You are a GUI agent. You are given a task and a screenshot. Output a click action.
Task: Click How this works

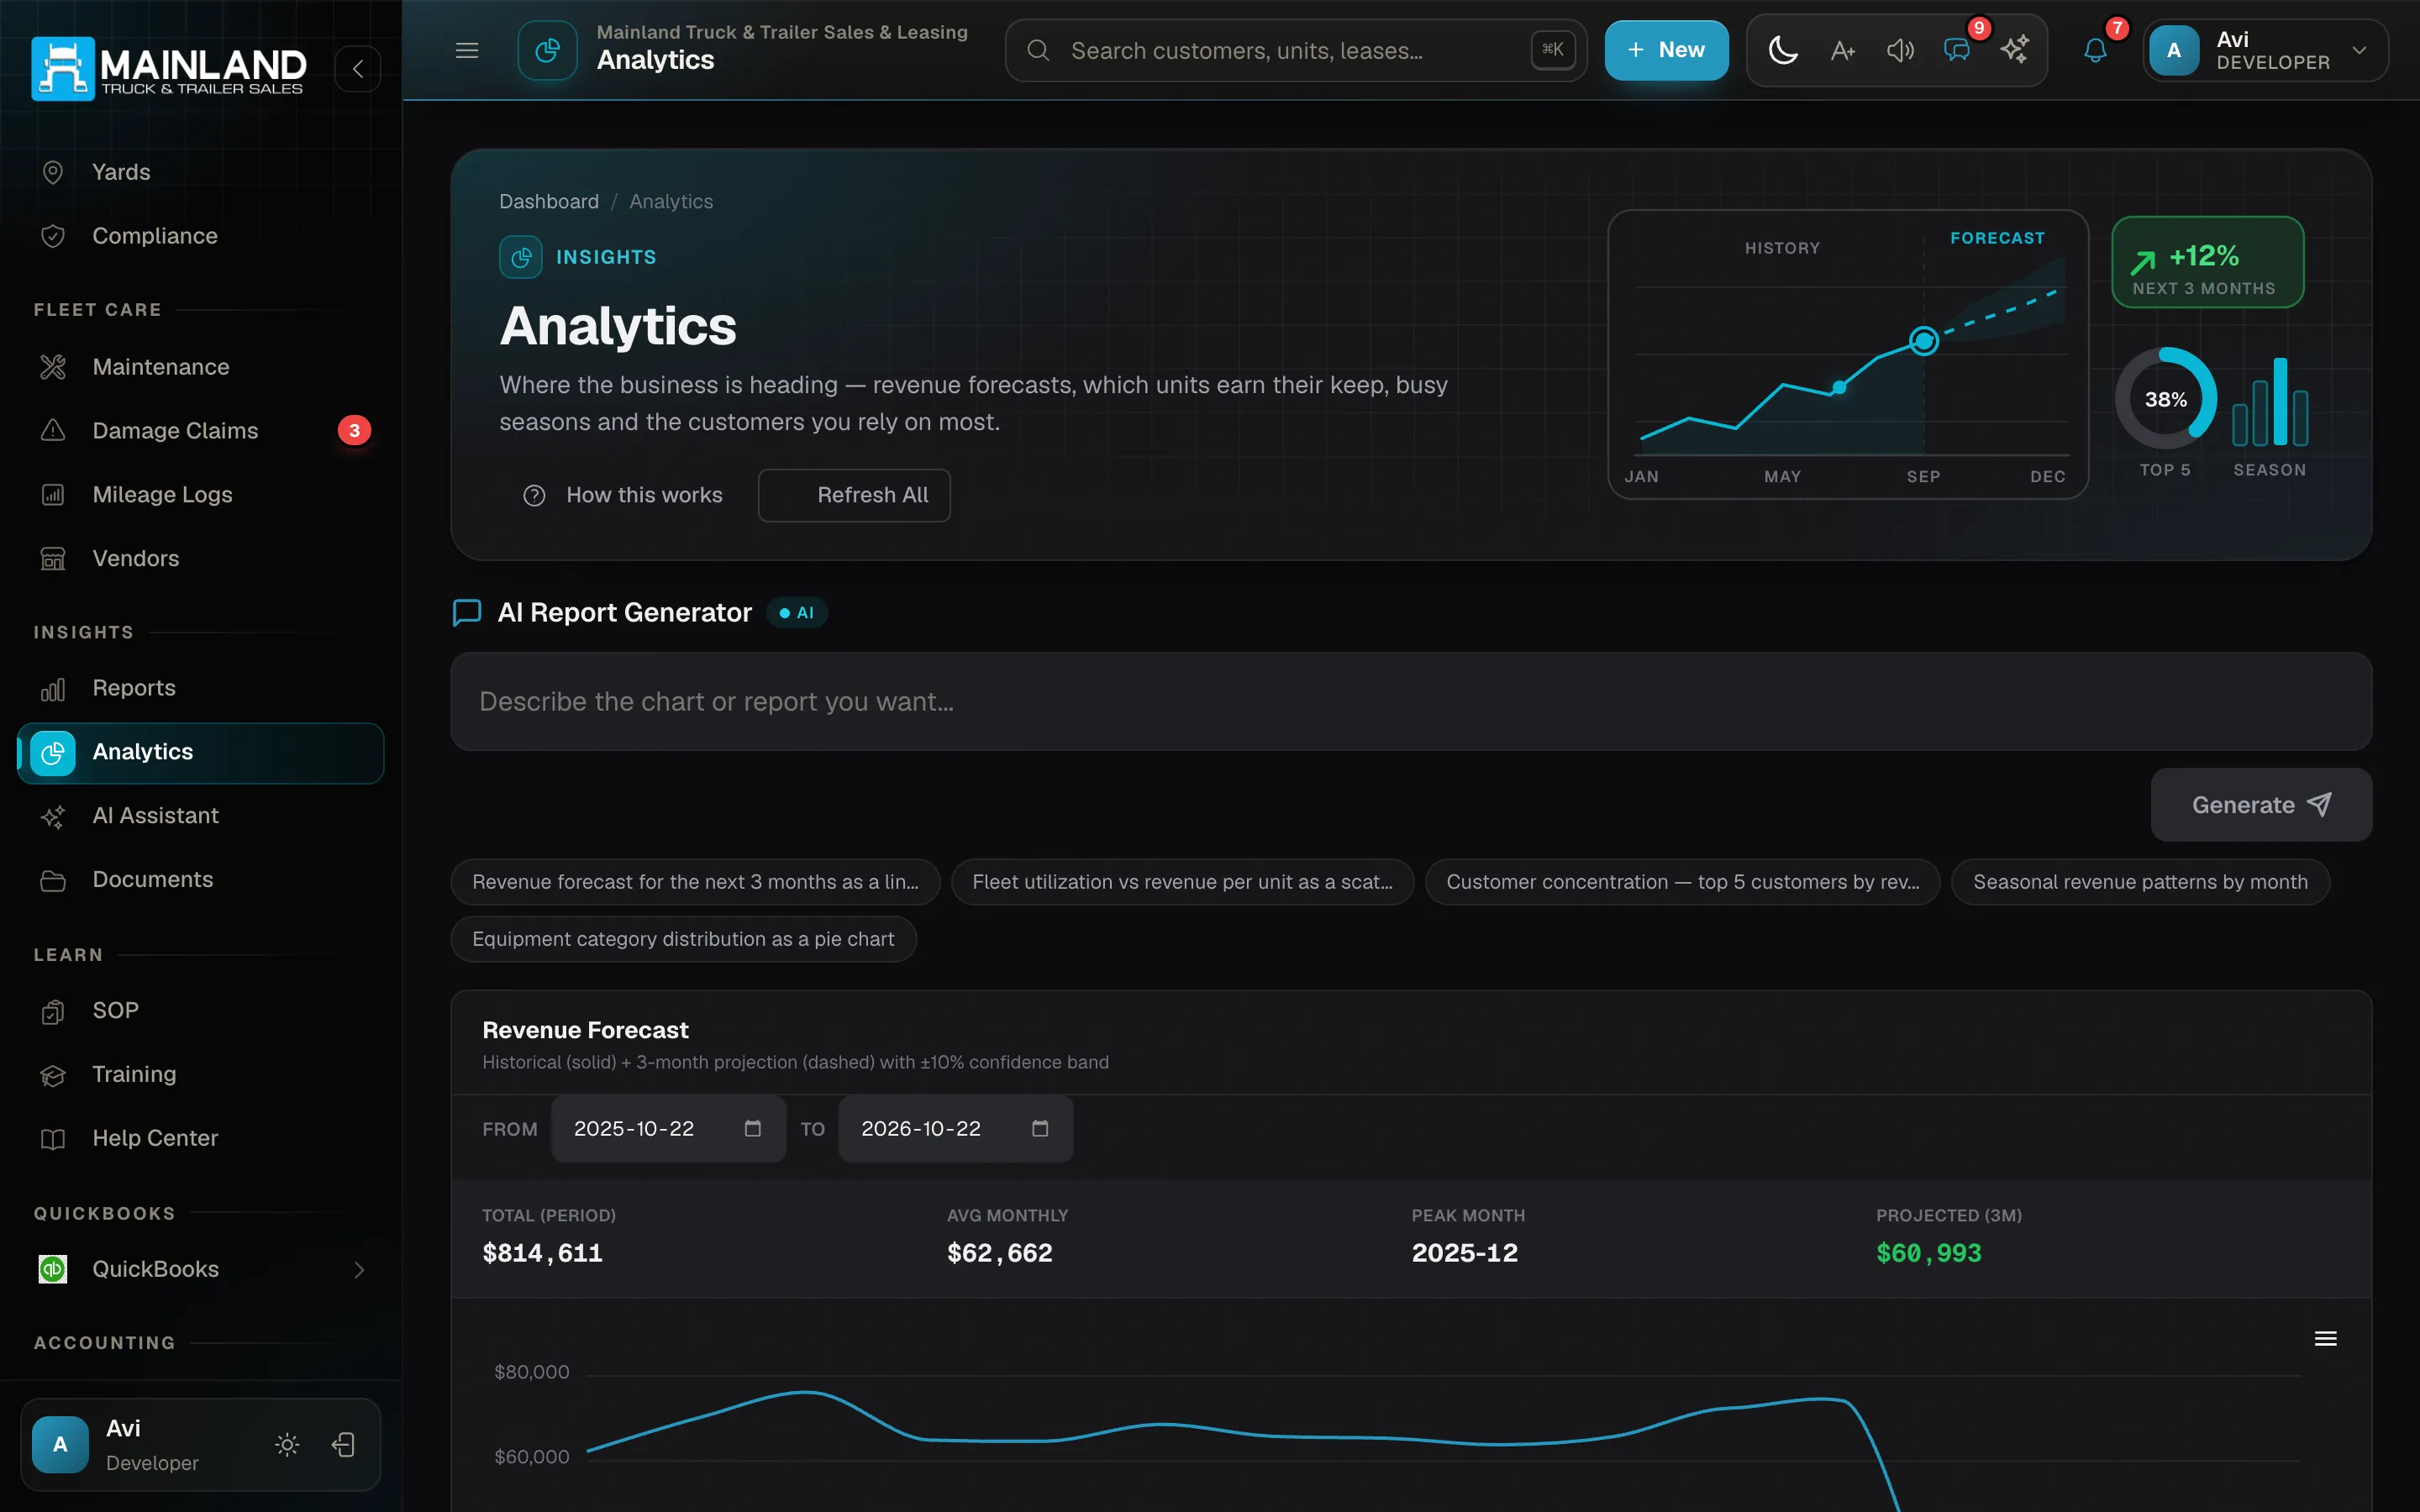(622, 495)
